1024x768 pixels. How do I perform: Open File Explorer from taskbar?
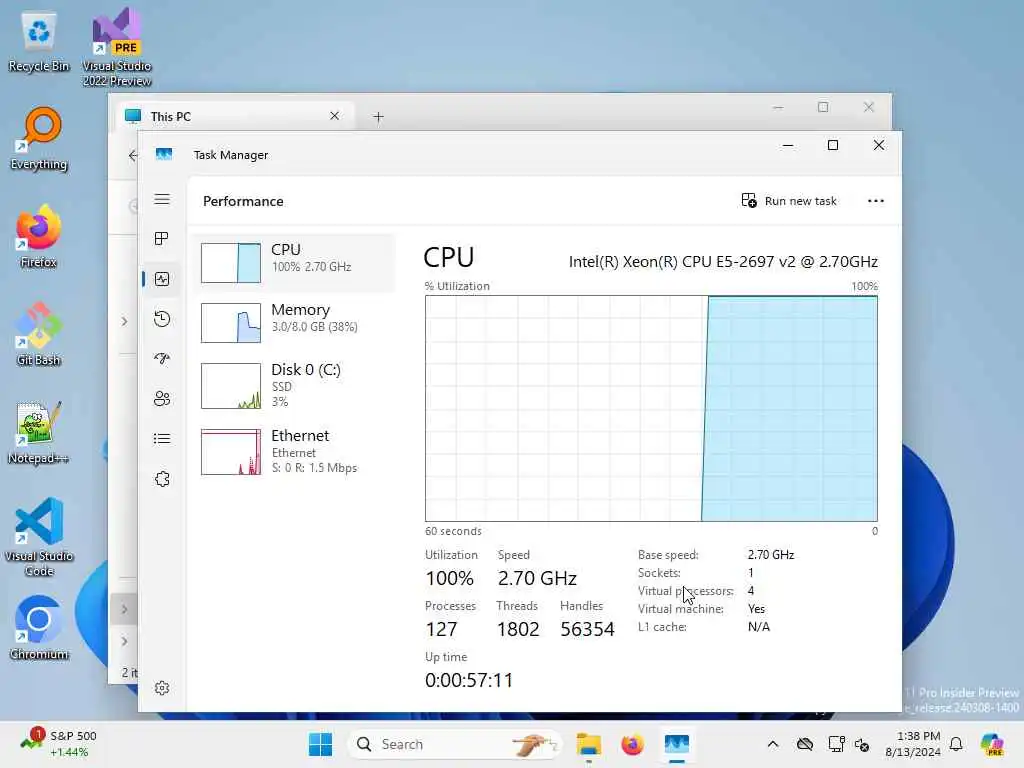click(x=588, y=744)
